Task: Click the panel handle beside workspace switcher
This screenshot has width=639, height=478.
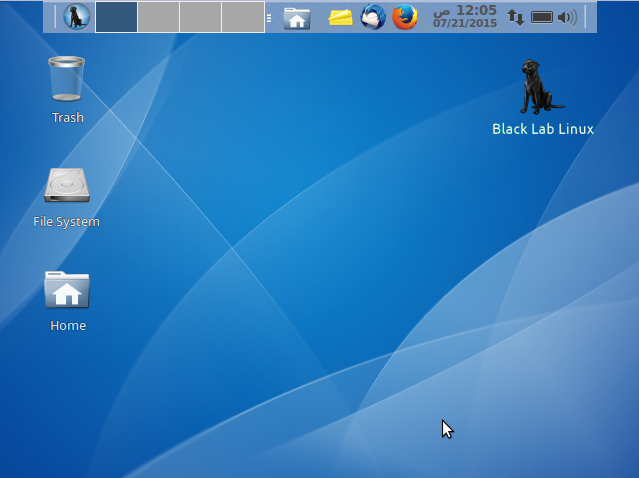Action: click(x=269, y=18)
